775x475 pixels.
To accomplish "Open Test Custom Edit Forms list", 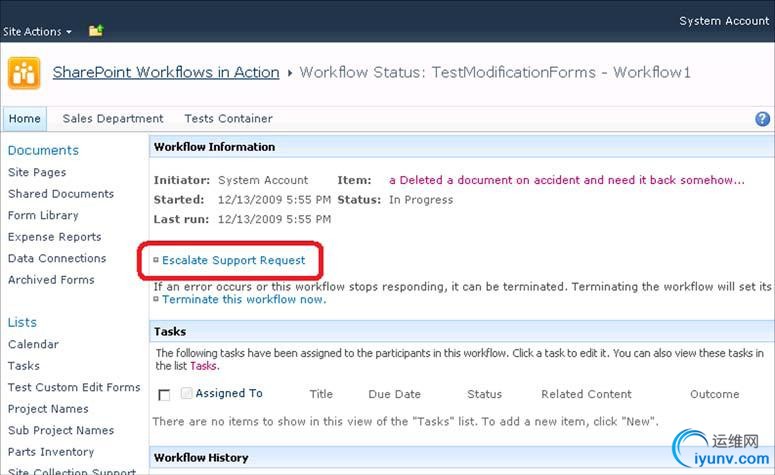I will pyautogui.click(x=74, y=388).
